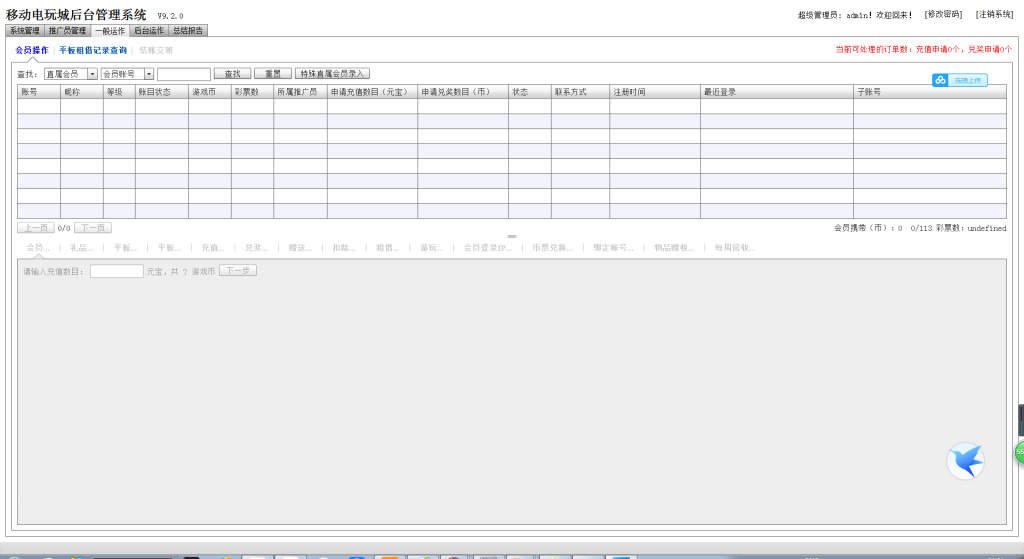Click the 注册时间 column header
The width and height of the screenshot is (1024, 559).
tap(630, 92)
